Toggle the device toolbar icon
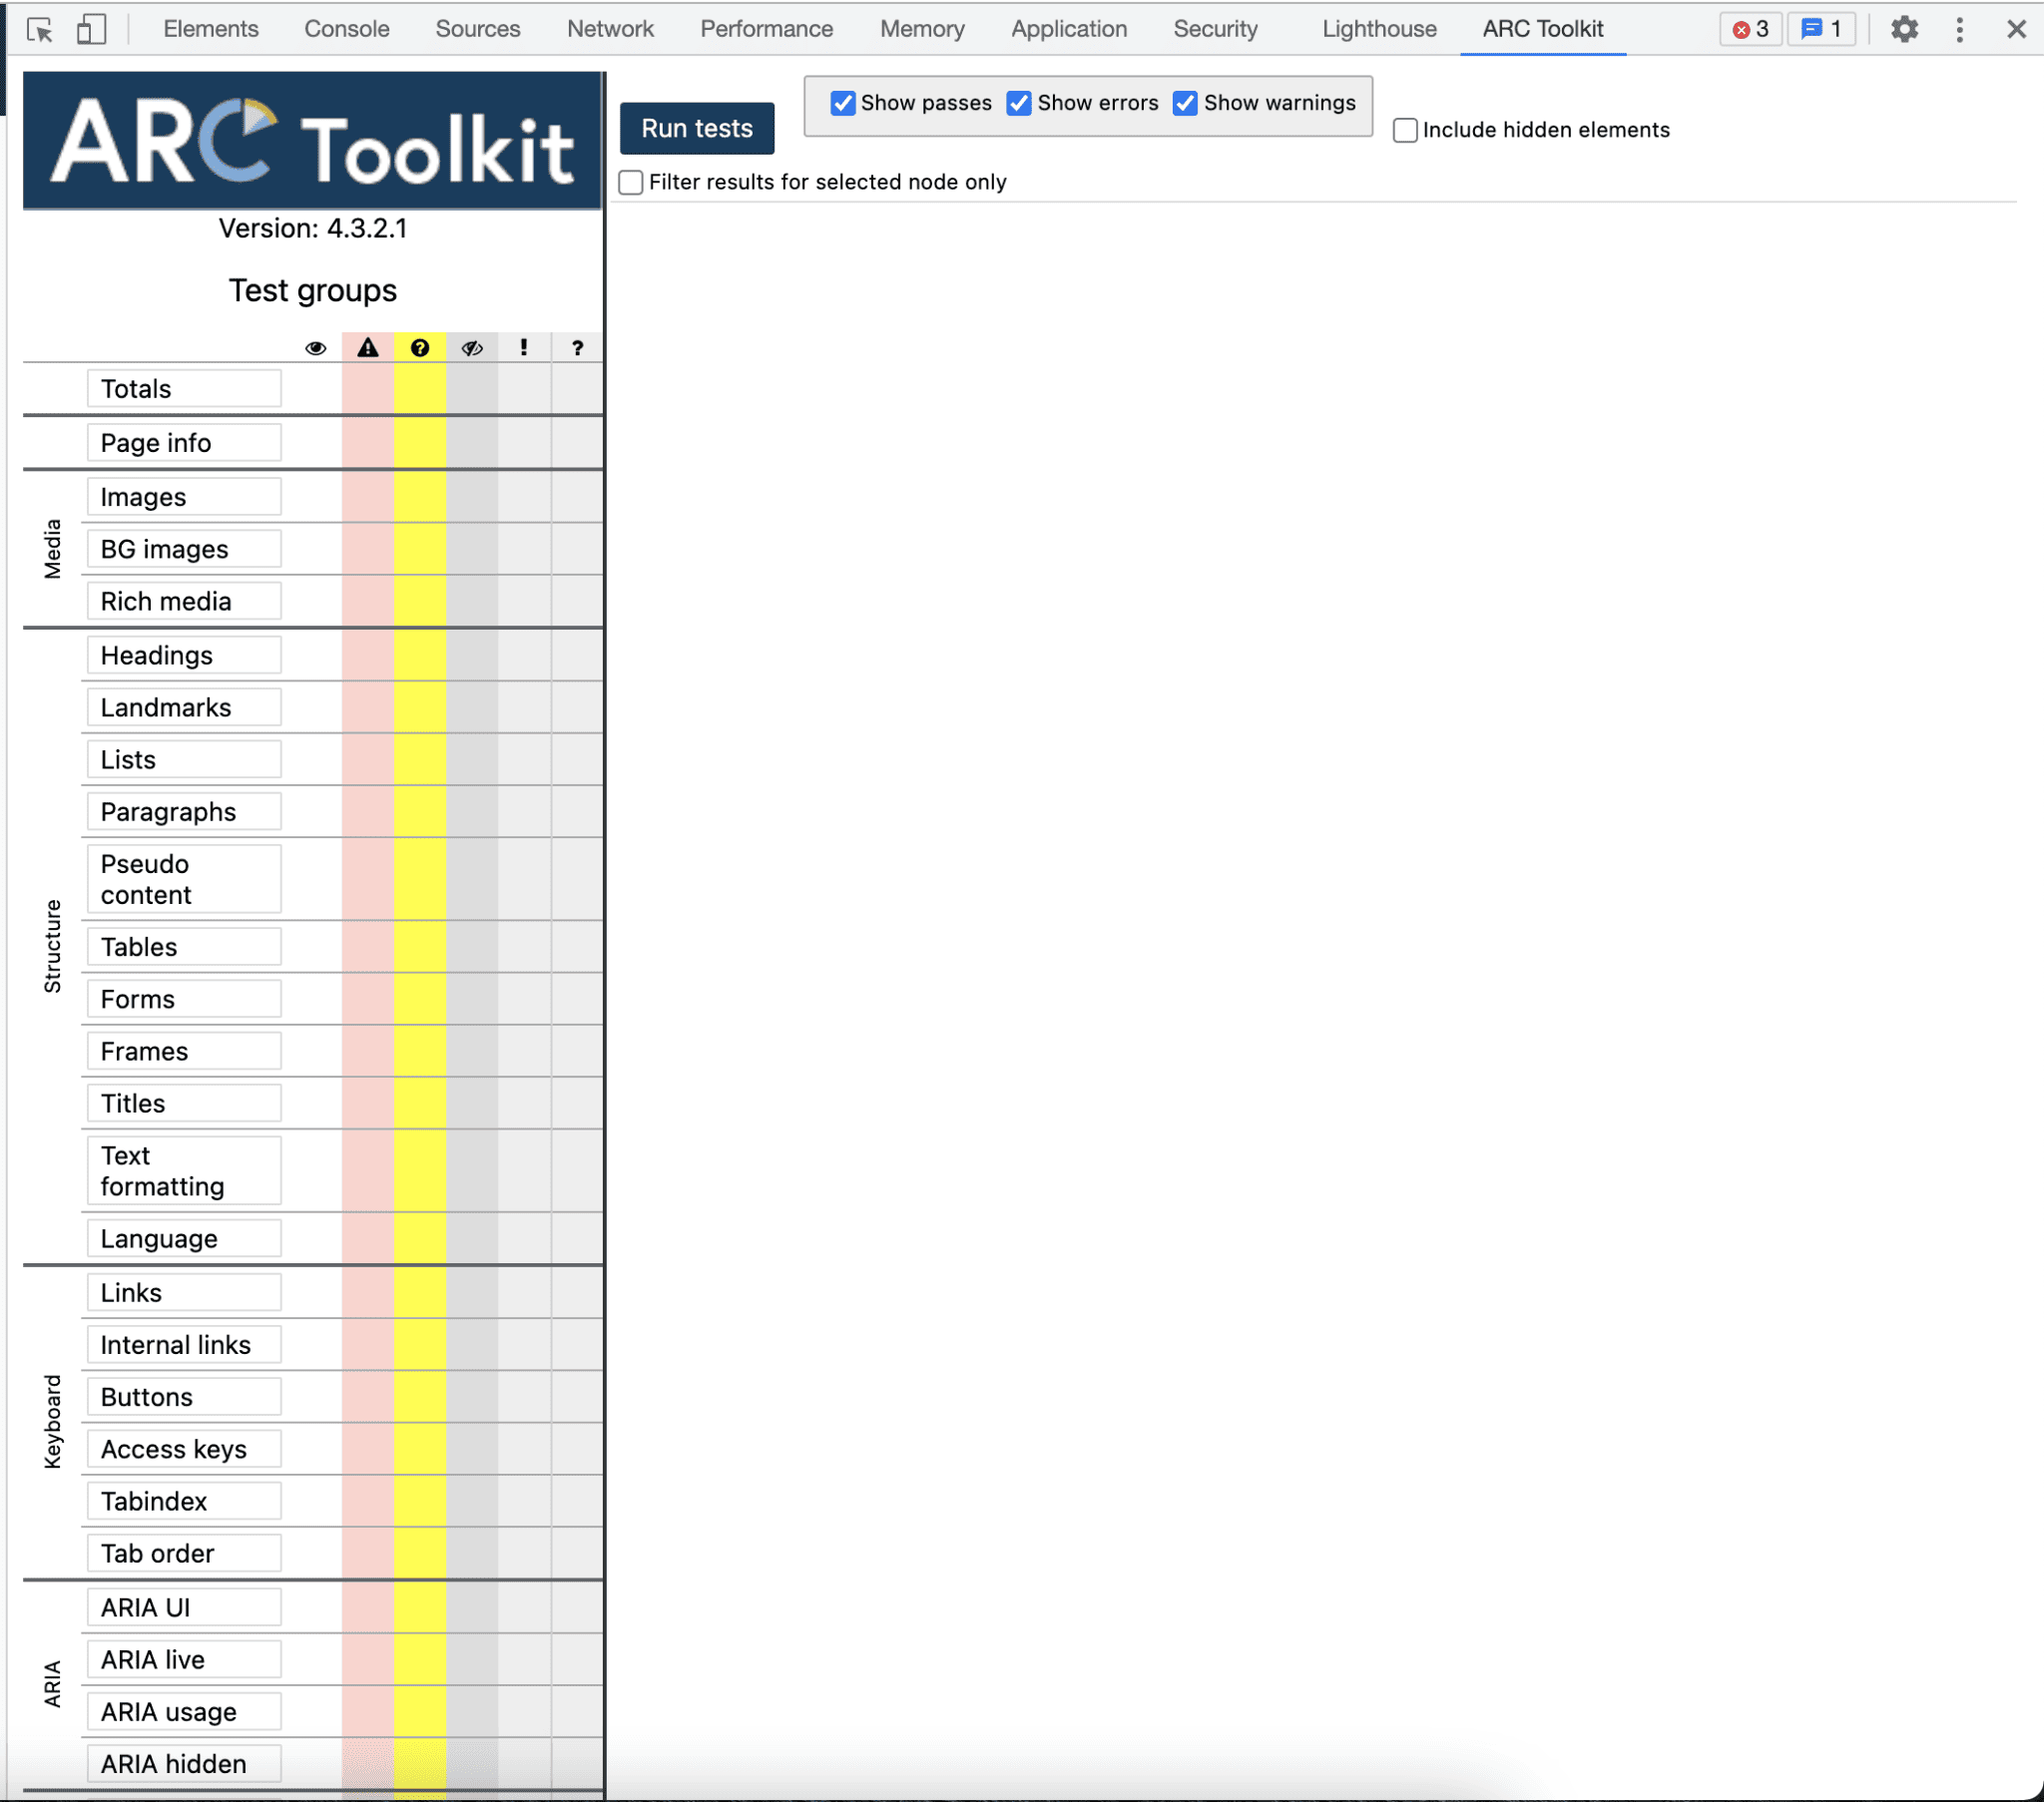 click(91, 29)
